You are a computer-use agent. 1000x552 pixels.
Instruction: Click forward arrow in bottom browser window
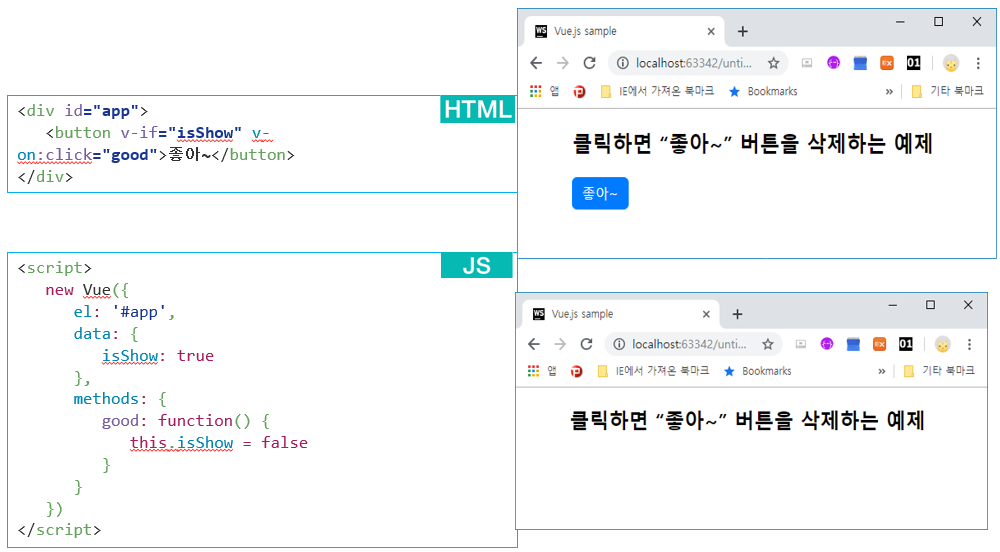click(560, 344)
